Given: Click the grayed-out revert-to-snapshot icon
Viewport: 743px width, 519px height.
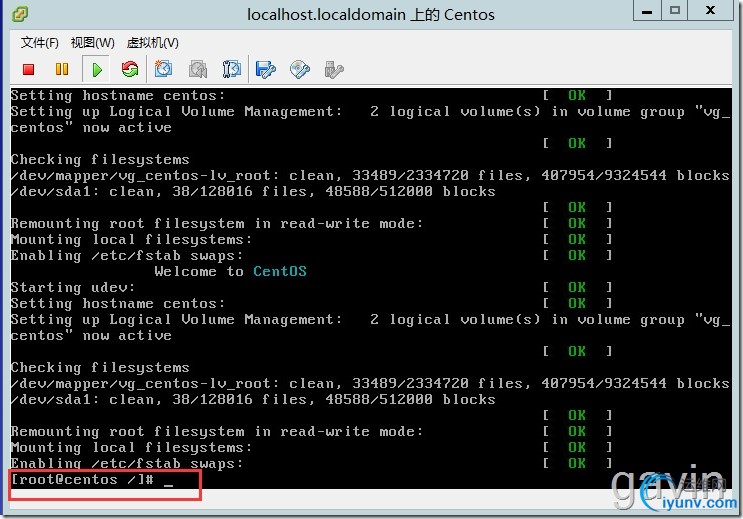Looking at the screenshot, I should [x=198, y=70].
